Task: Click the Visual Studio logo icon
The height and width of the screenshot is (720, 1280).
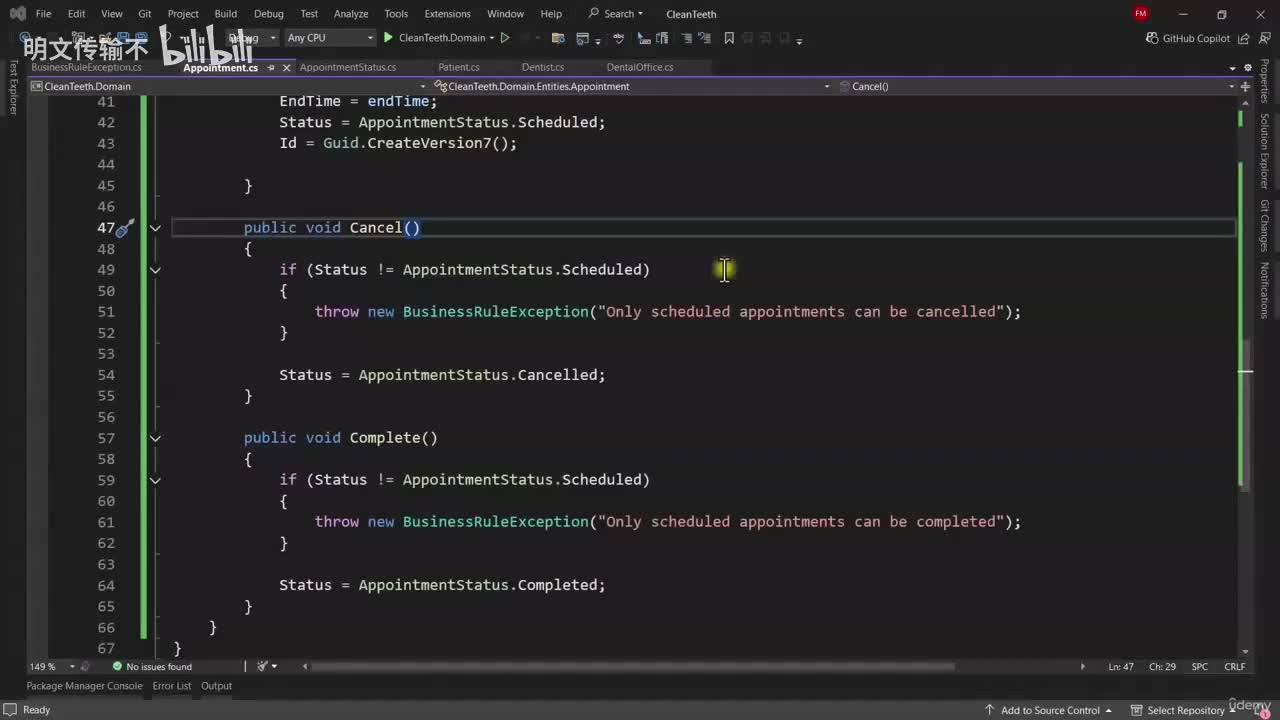Action: pos(17,14)
